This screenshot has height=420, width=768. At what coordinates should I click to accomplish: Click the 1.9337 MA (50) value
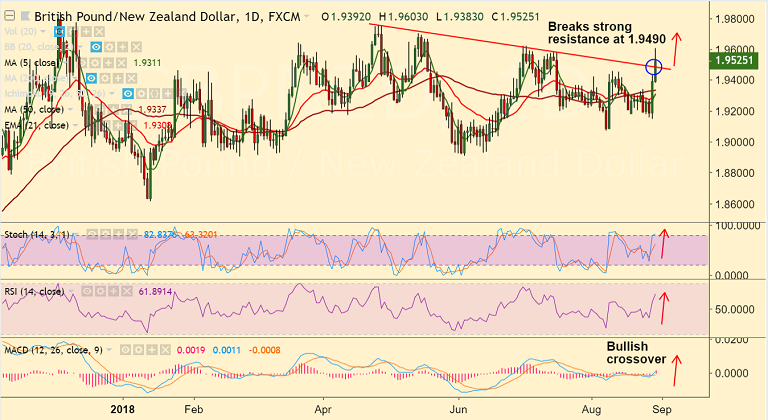coord(152,110)
